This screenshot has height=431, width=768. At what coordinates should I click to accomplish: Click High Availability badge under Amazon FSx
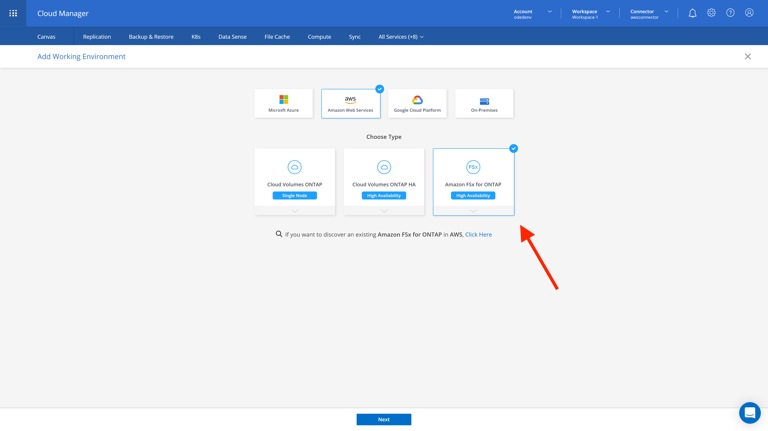click(473, 195)
